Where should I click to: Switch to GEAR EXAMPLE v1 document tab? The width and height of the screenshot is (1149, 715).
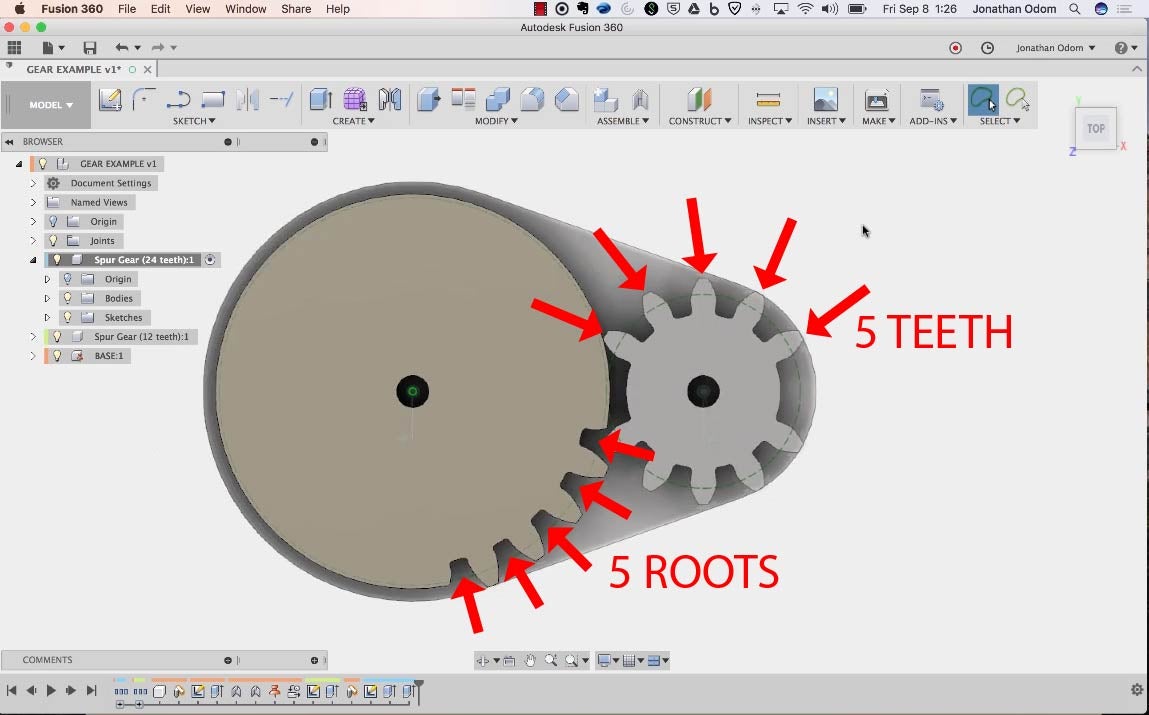point(73,70)
